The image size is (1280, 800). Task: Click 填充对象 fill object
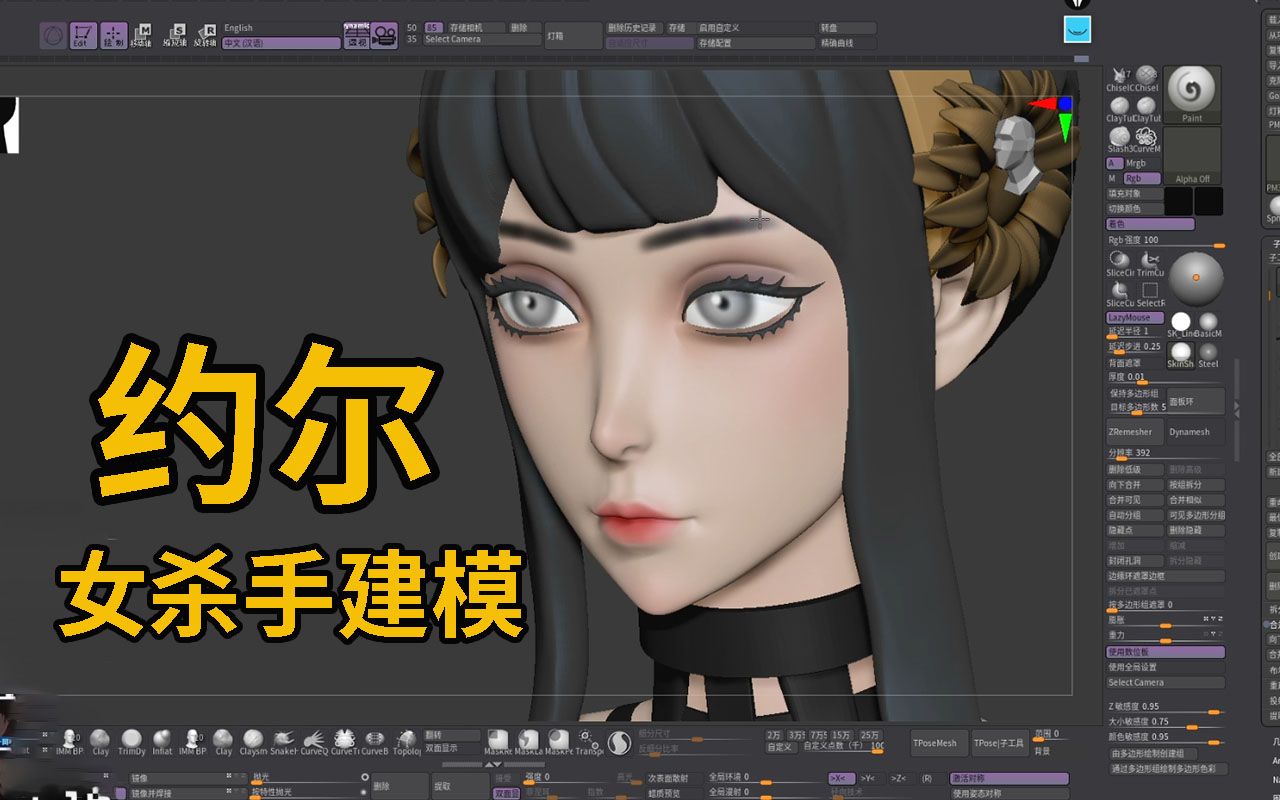(x=1134, y=193)
